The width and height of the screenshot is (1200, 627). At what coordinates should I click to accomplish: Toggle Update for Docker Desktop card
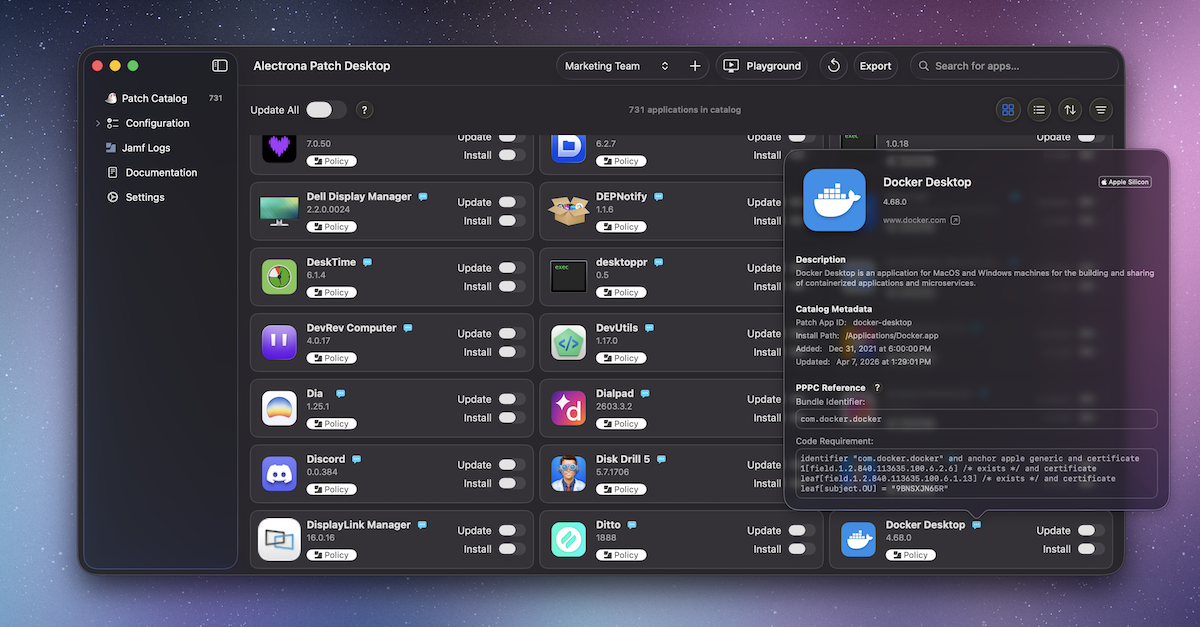[x=1091, y=531]
